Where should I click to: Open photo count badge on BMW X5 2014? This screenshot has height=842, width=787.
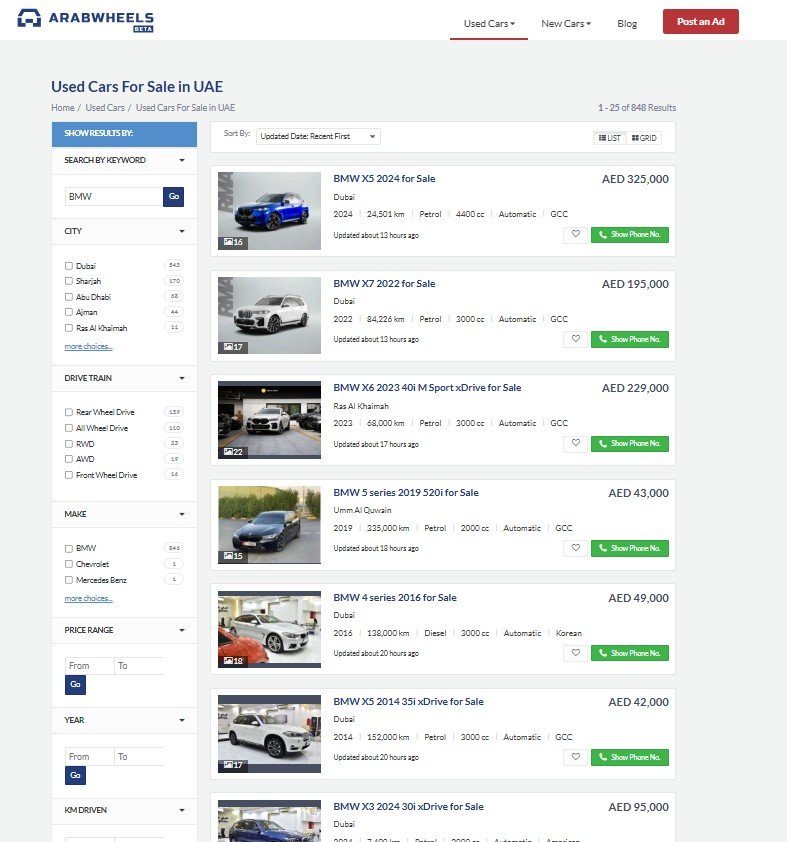click(x=233, y=765)
